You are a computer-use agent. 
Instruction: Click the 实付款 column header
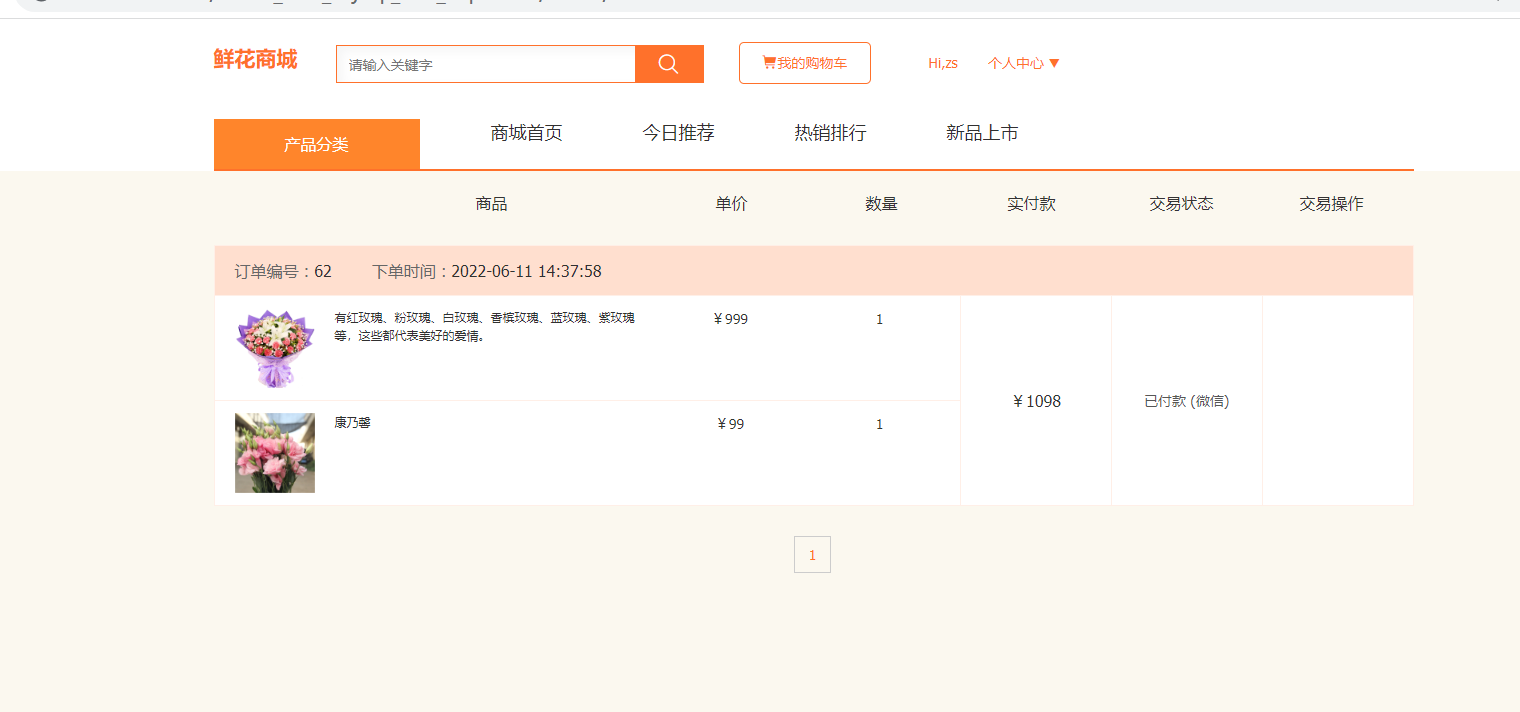(x=1031, y=204)
